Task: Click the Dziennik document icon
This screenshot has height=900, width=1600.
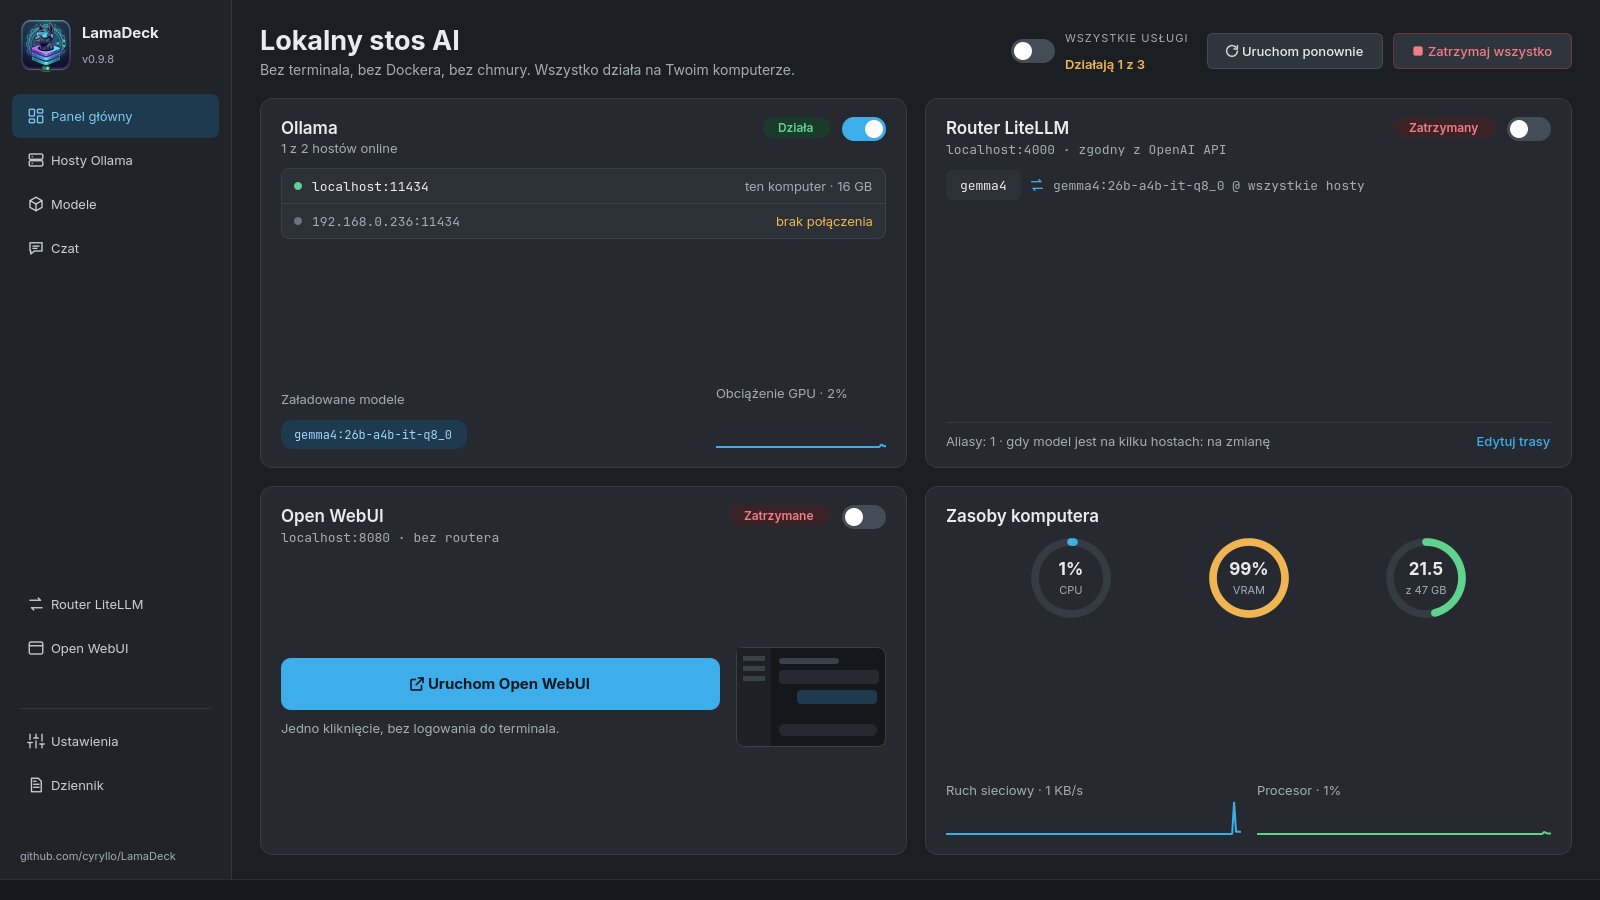Action: pos(36,785)
